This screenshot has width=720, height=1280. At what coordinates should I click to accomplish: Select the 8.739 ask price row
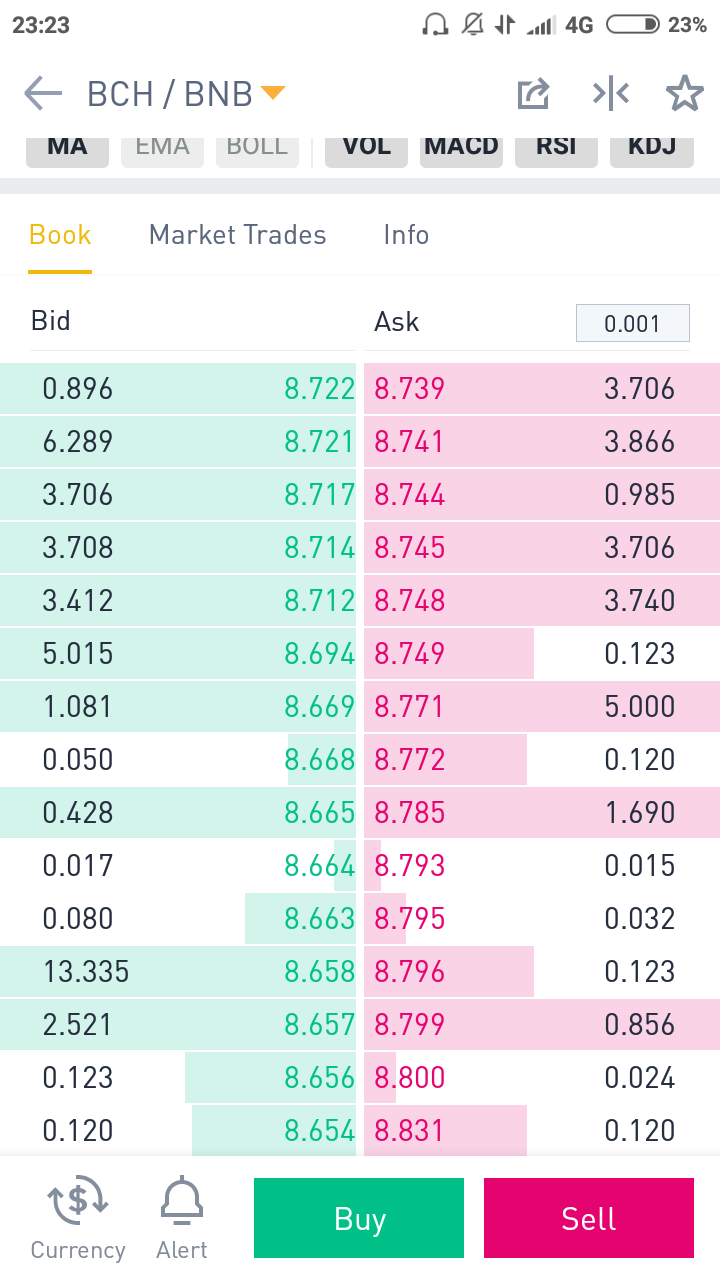coord(542,389)
